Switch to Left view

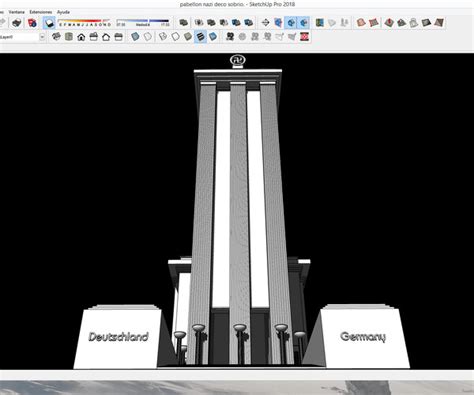[119, 37]
